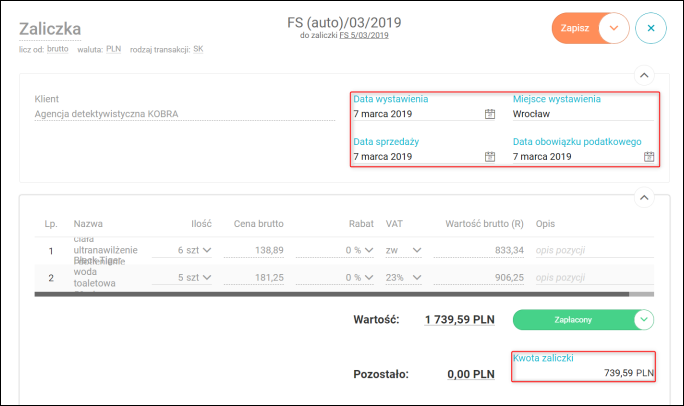Open calendar for Data sprzedaży
Screen dimensions: 684x406
coord(490,157)
